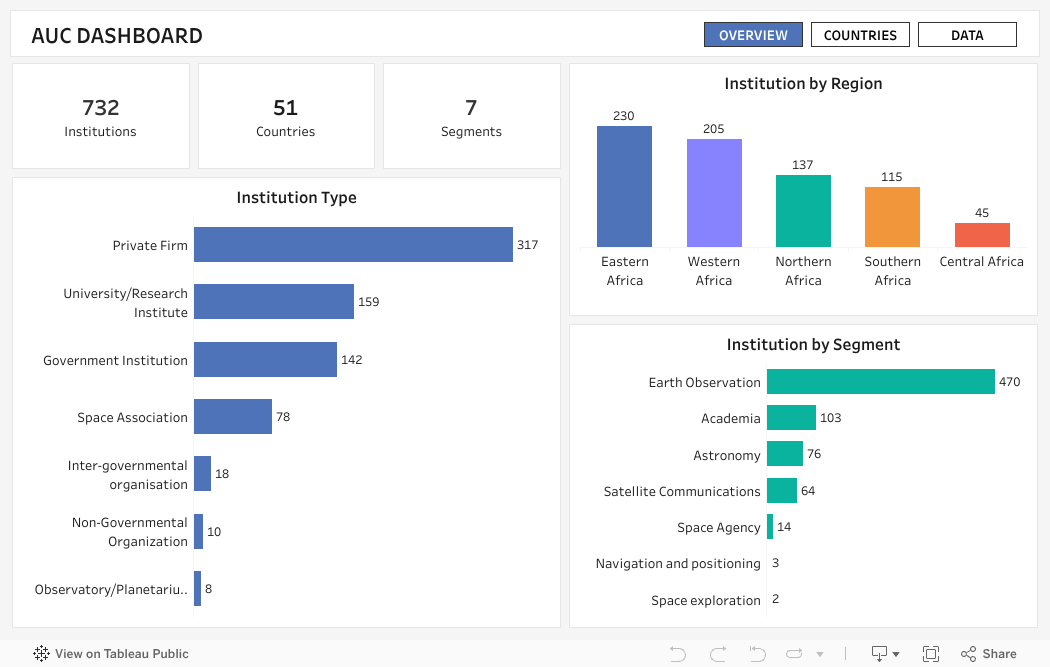Click the 732 Institutions summary card
The width and height of the screenshot is (1050, 667).
click(101, 118)
